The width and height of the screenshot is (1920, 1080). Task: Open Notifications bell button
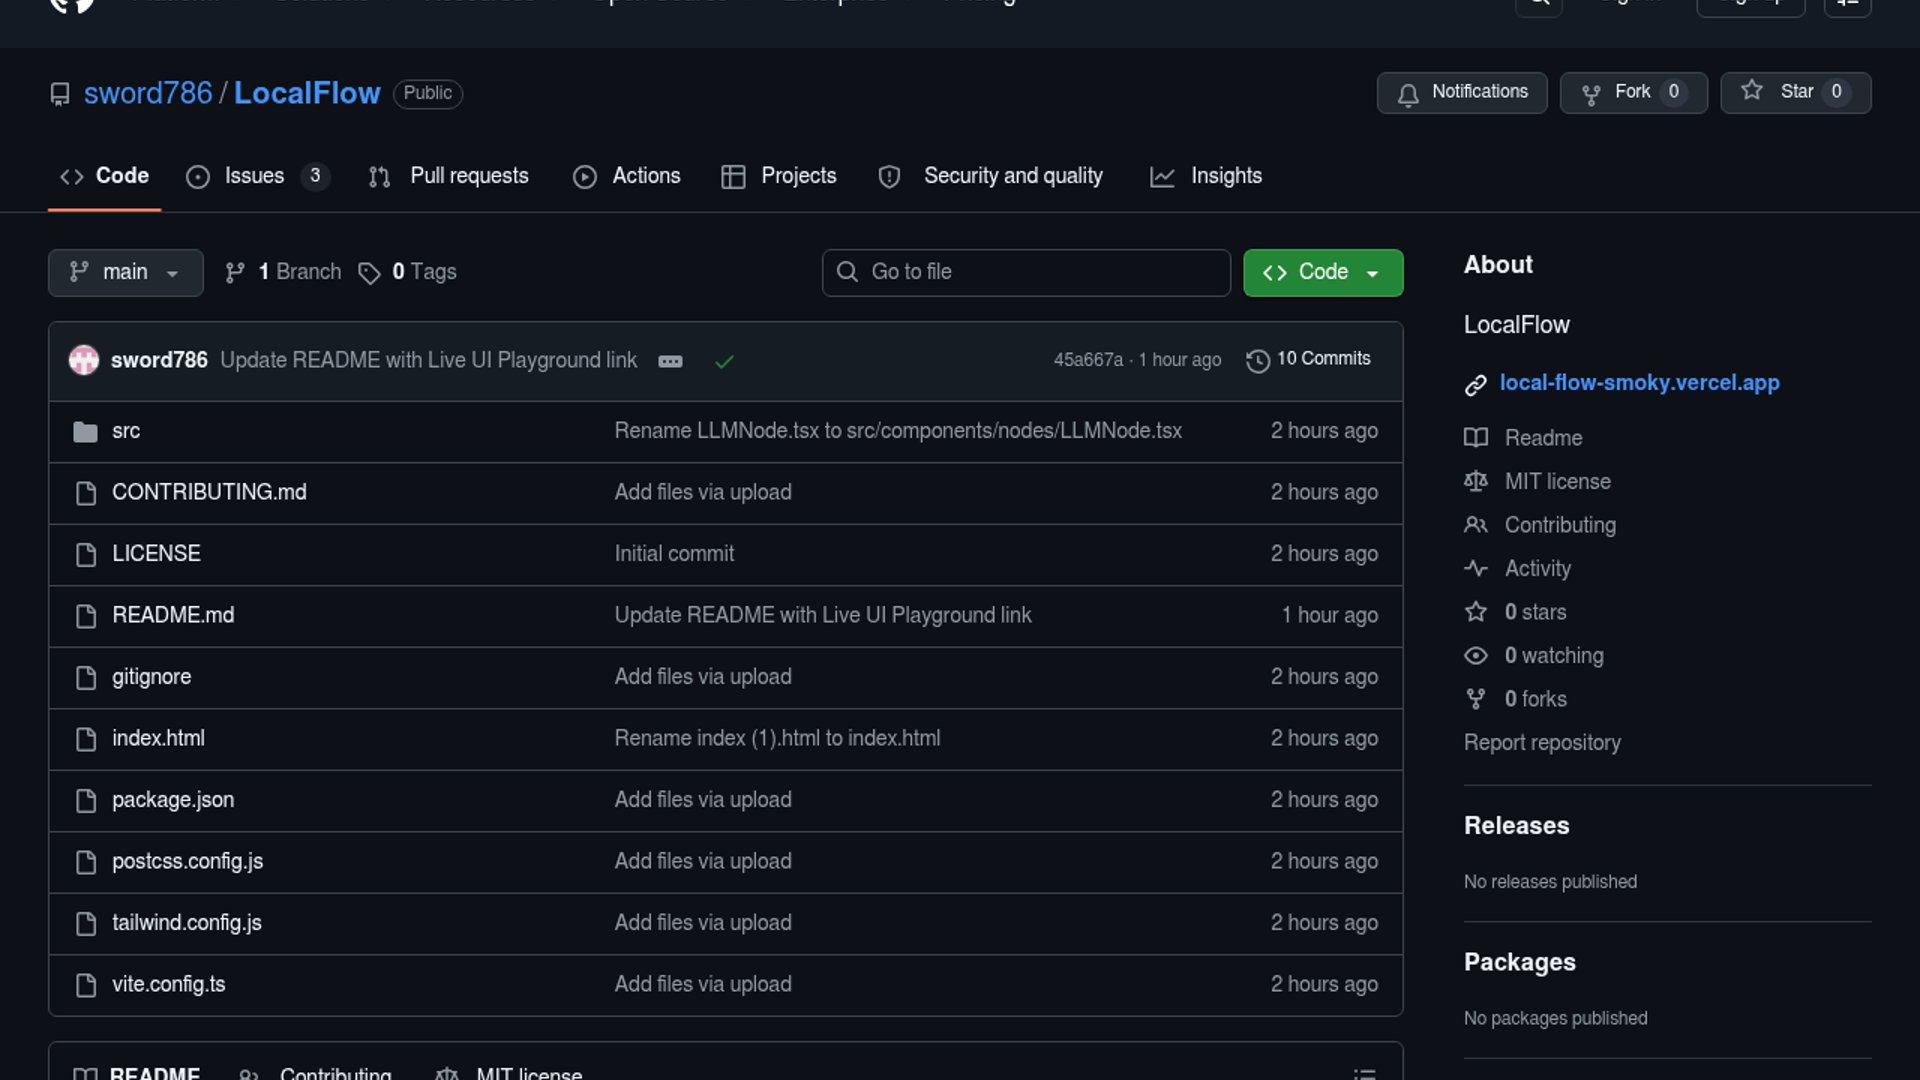point(1462,93)
